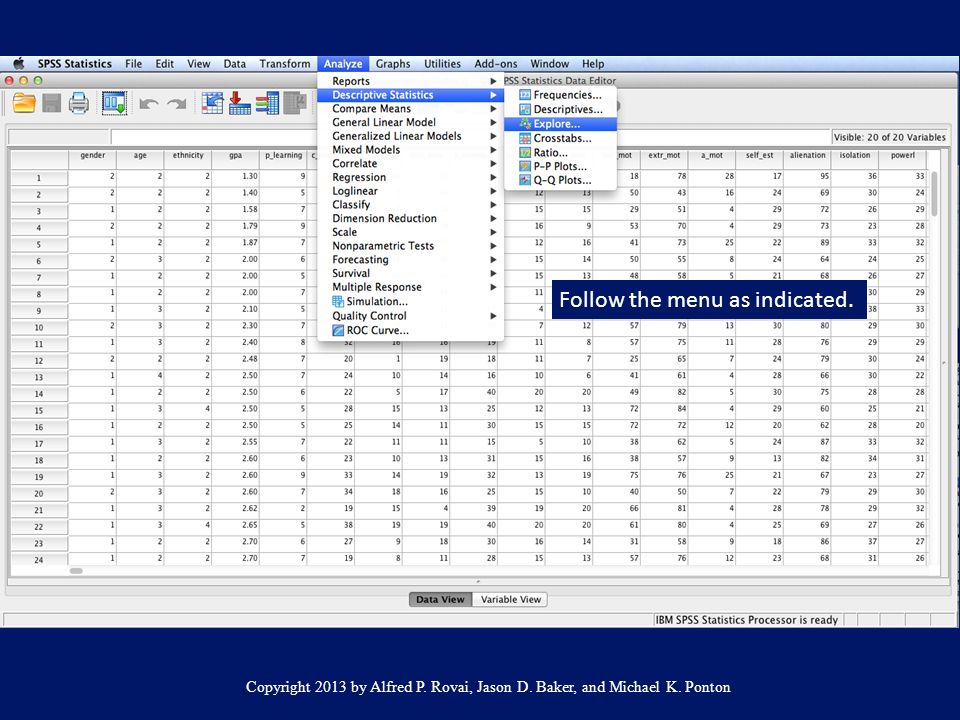Select Crosstabs... in the submenu

tap(560, 138)
